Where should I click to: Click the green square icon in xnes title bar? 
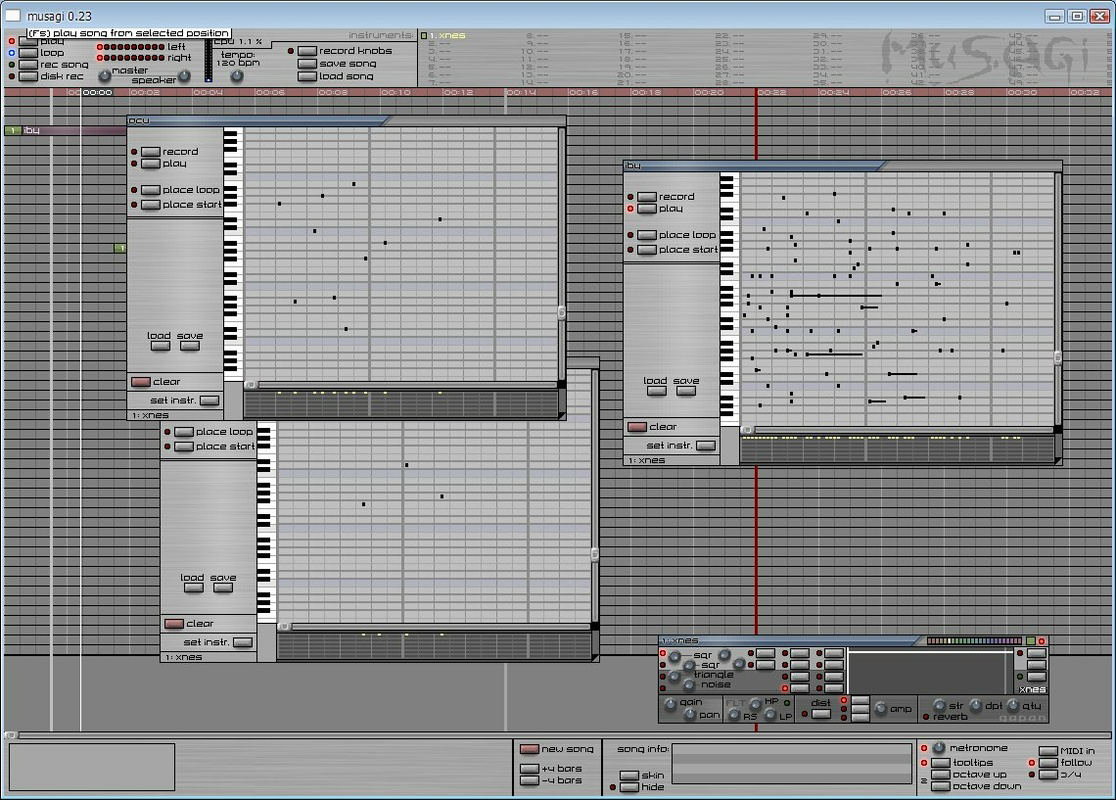click(1031, 641)
